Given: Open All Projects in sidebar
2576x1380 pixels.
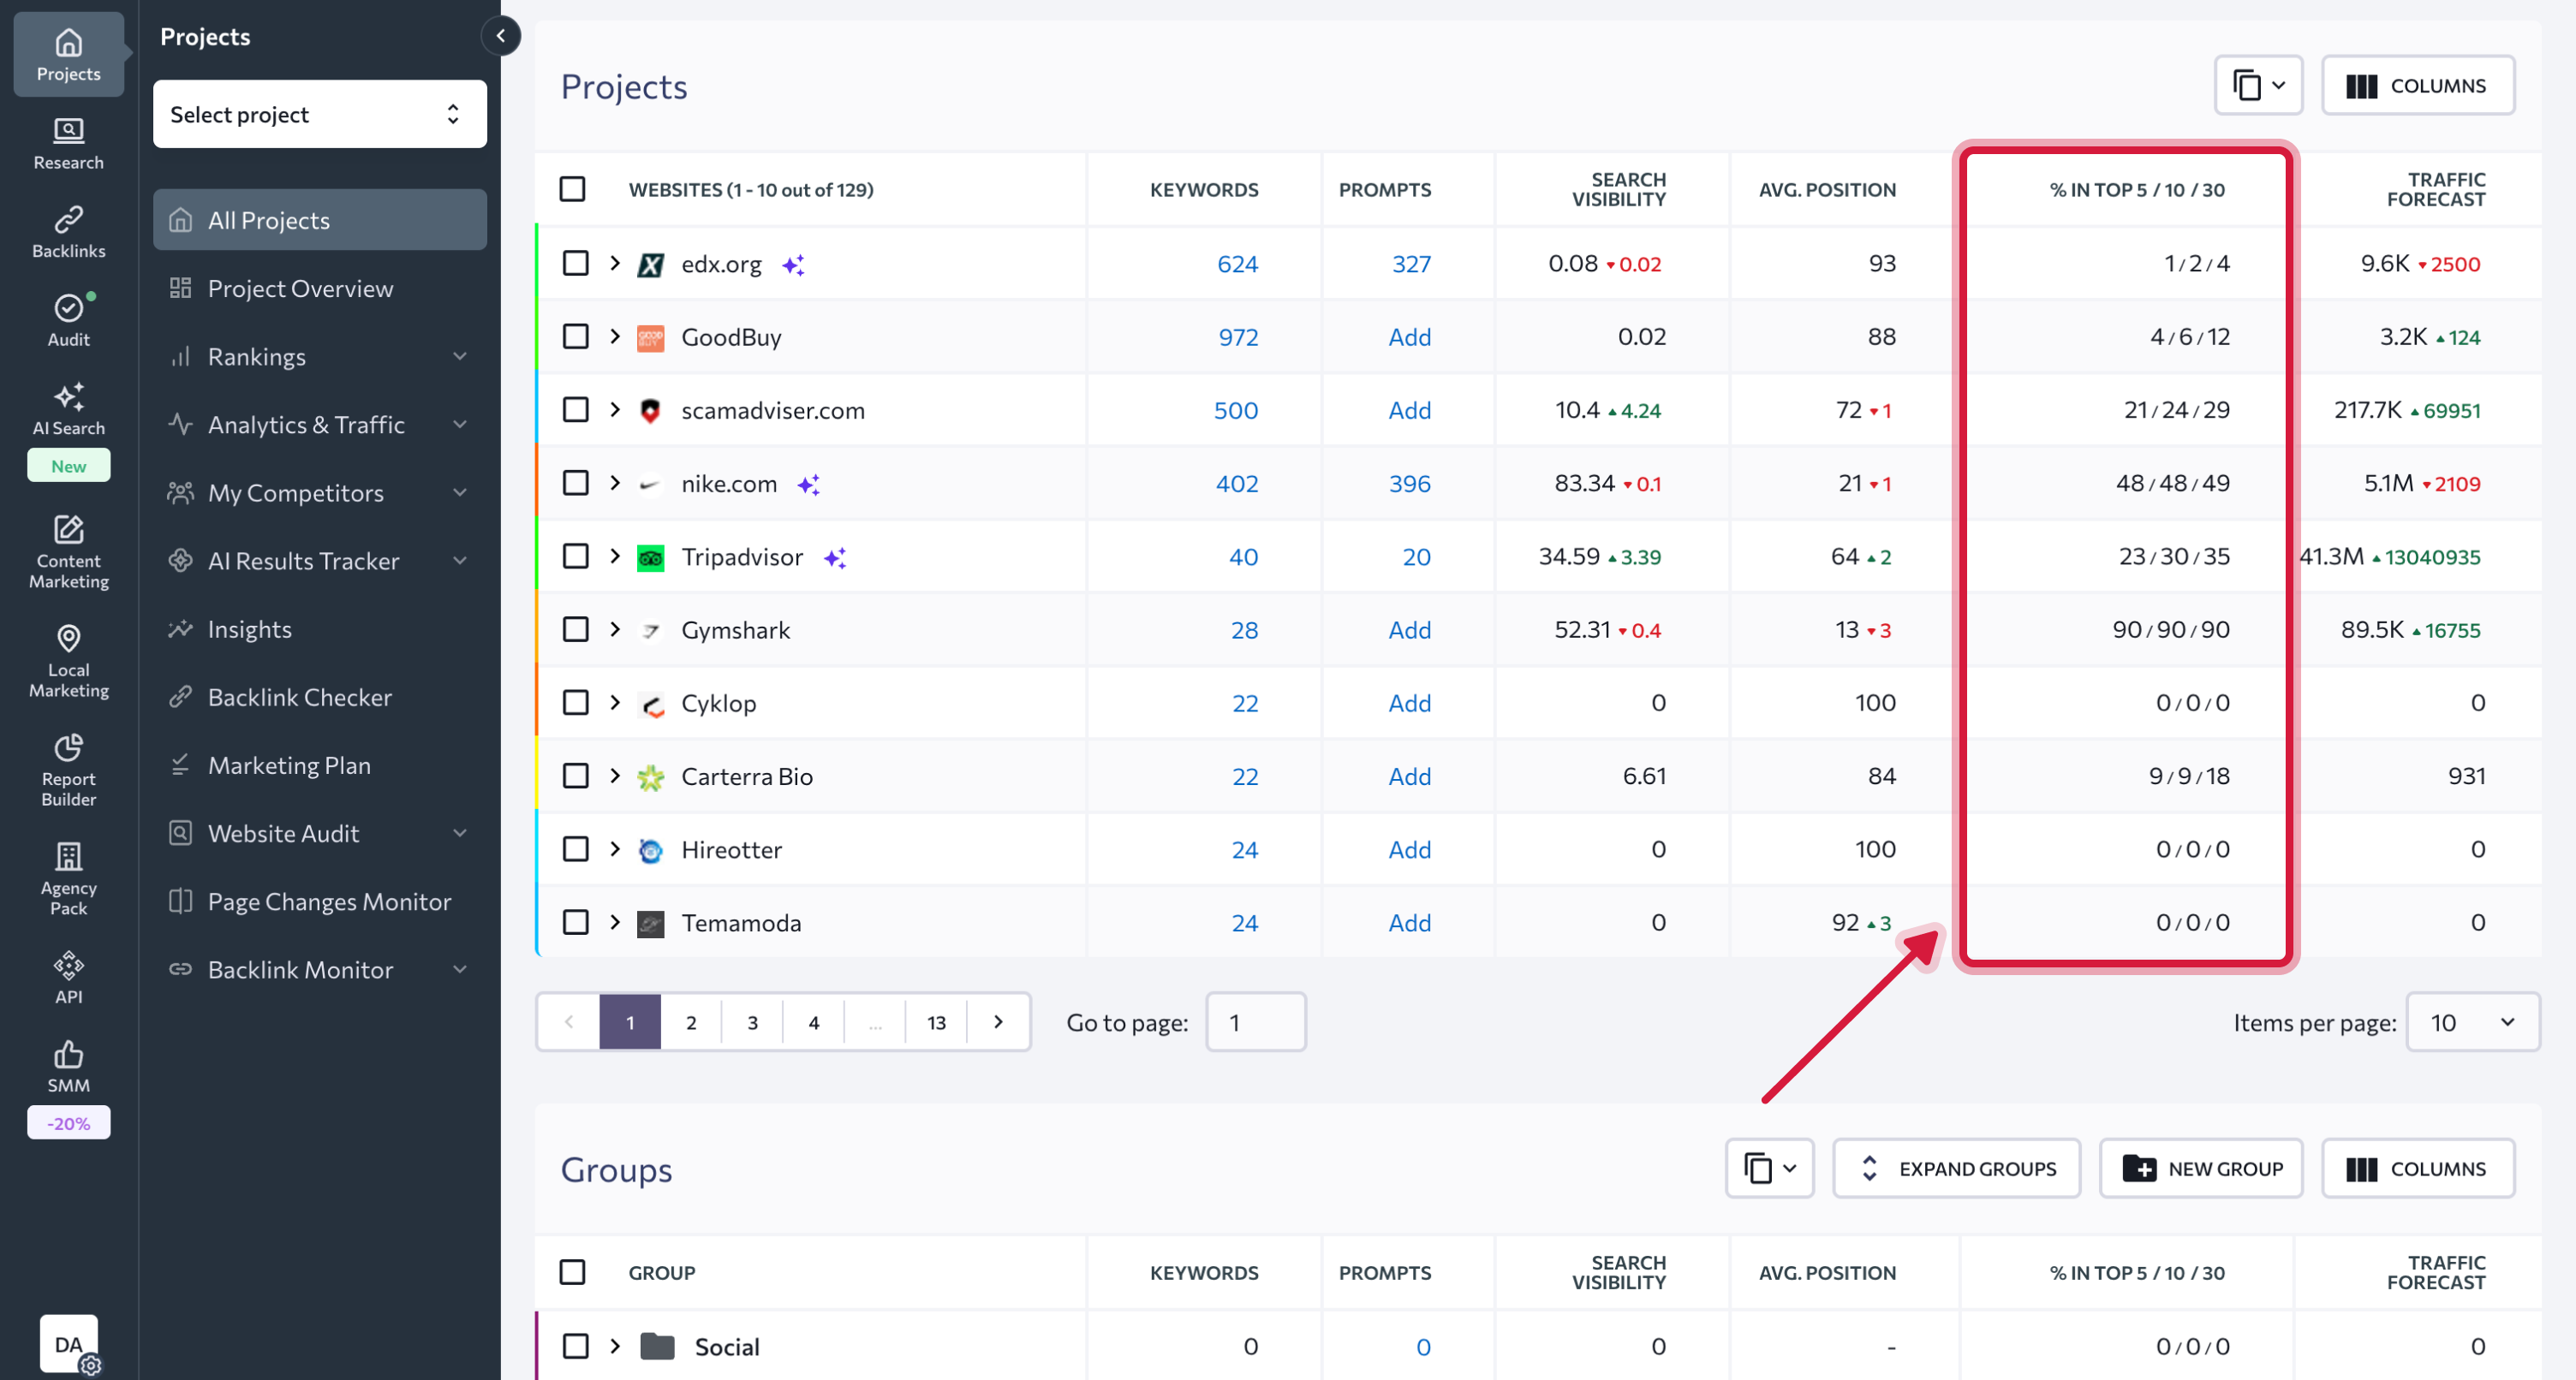Looking at the screenshot, I should tap(320, 220).
